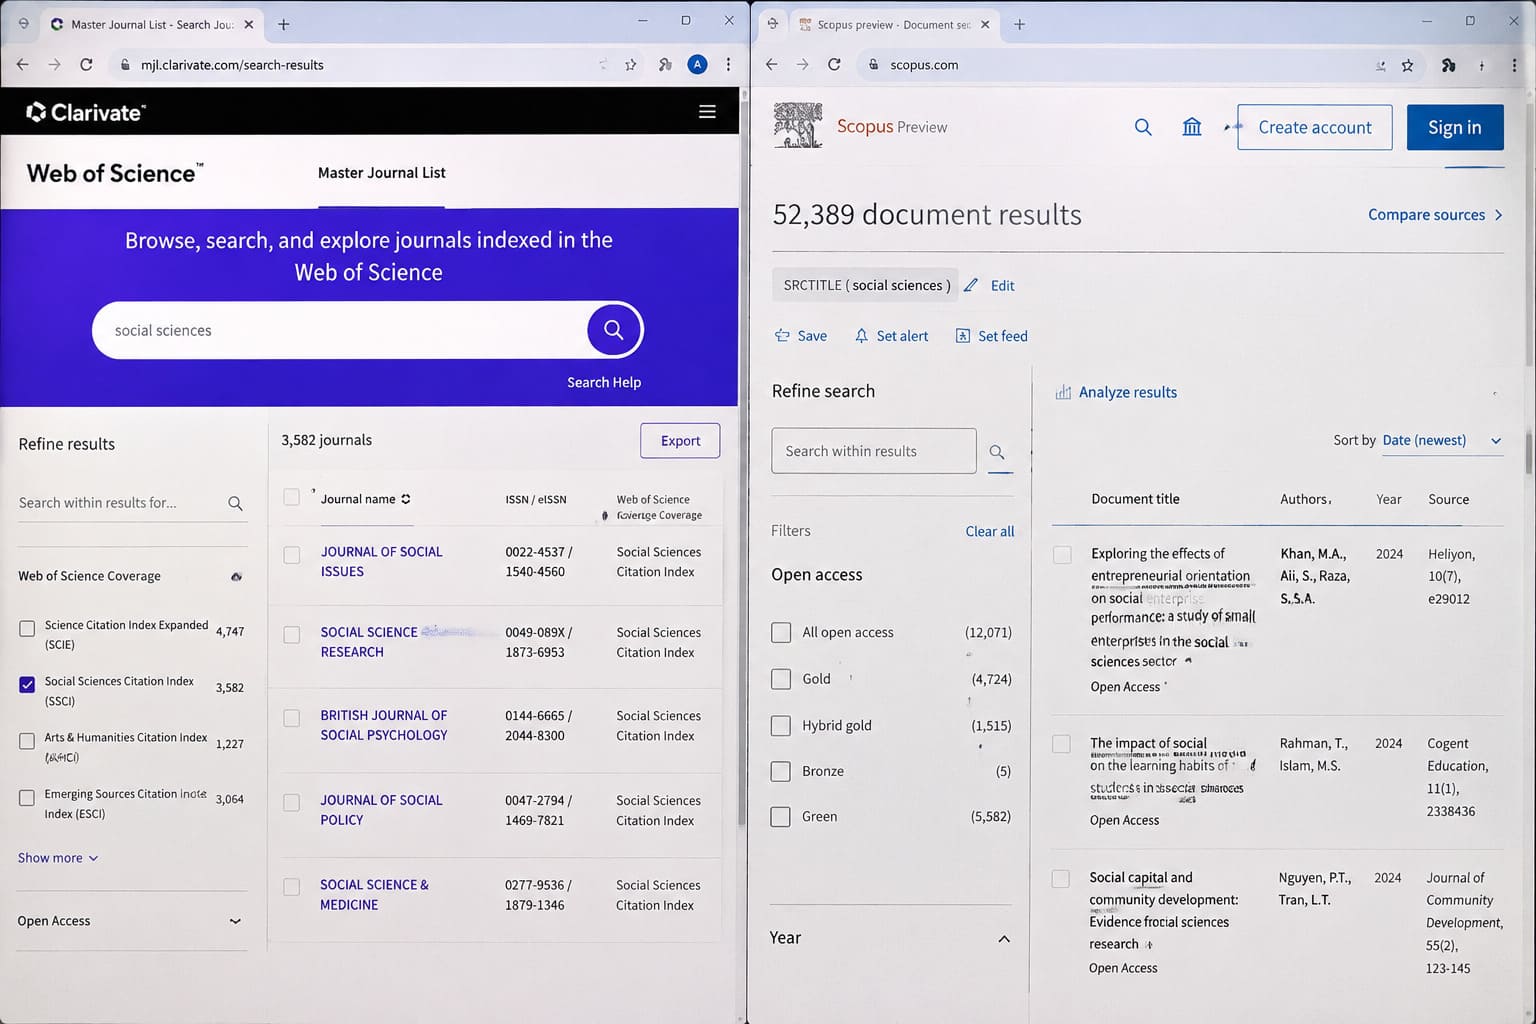
Task: Click the Set alert bell icon
Action: (x=861, y=336)
